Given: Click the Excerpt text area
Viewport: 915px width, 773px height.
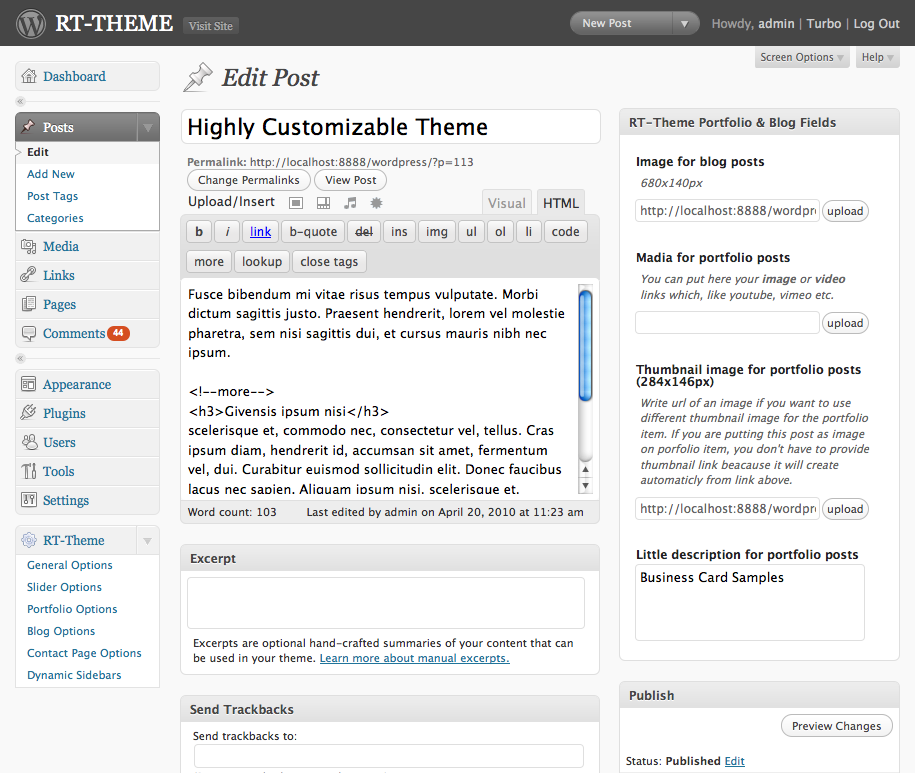Looking at the screenshot, I should tap(386, 603).
